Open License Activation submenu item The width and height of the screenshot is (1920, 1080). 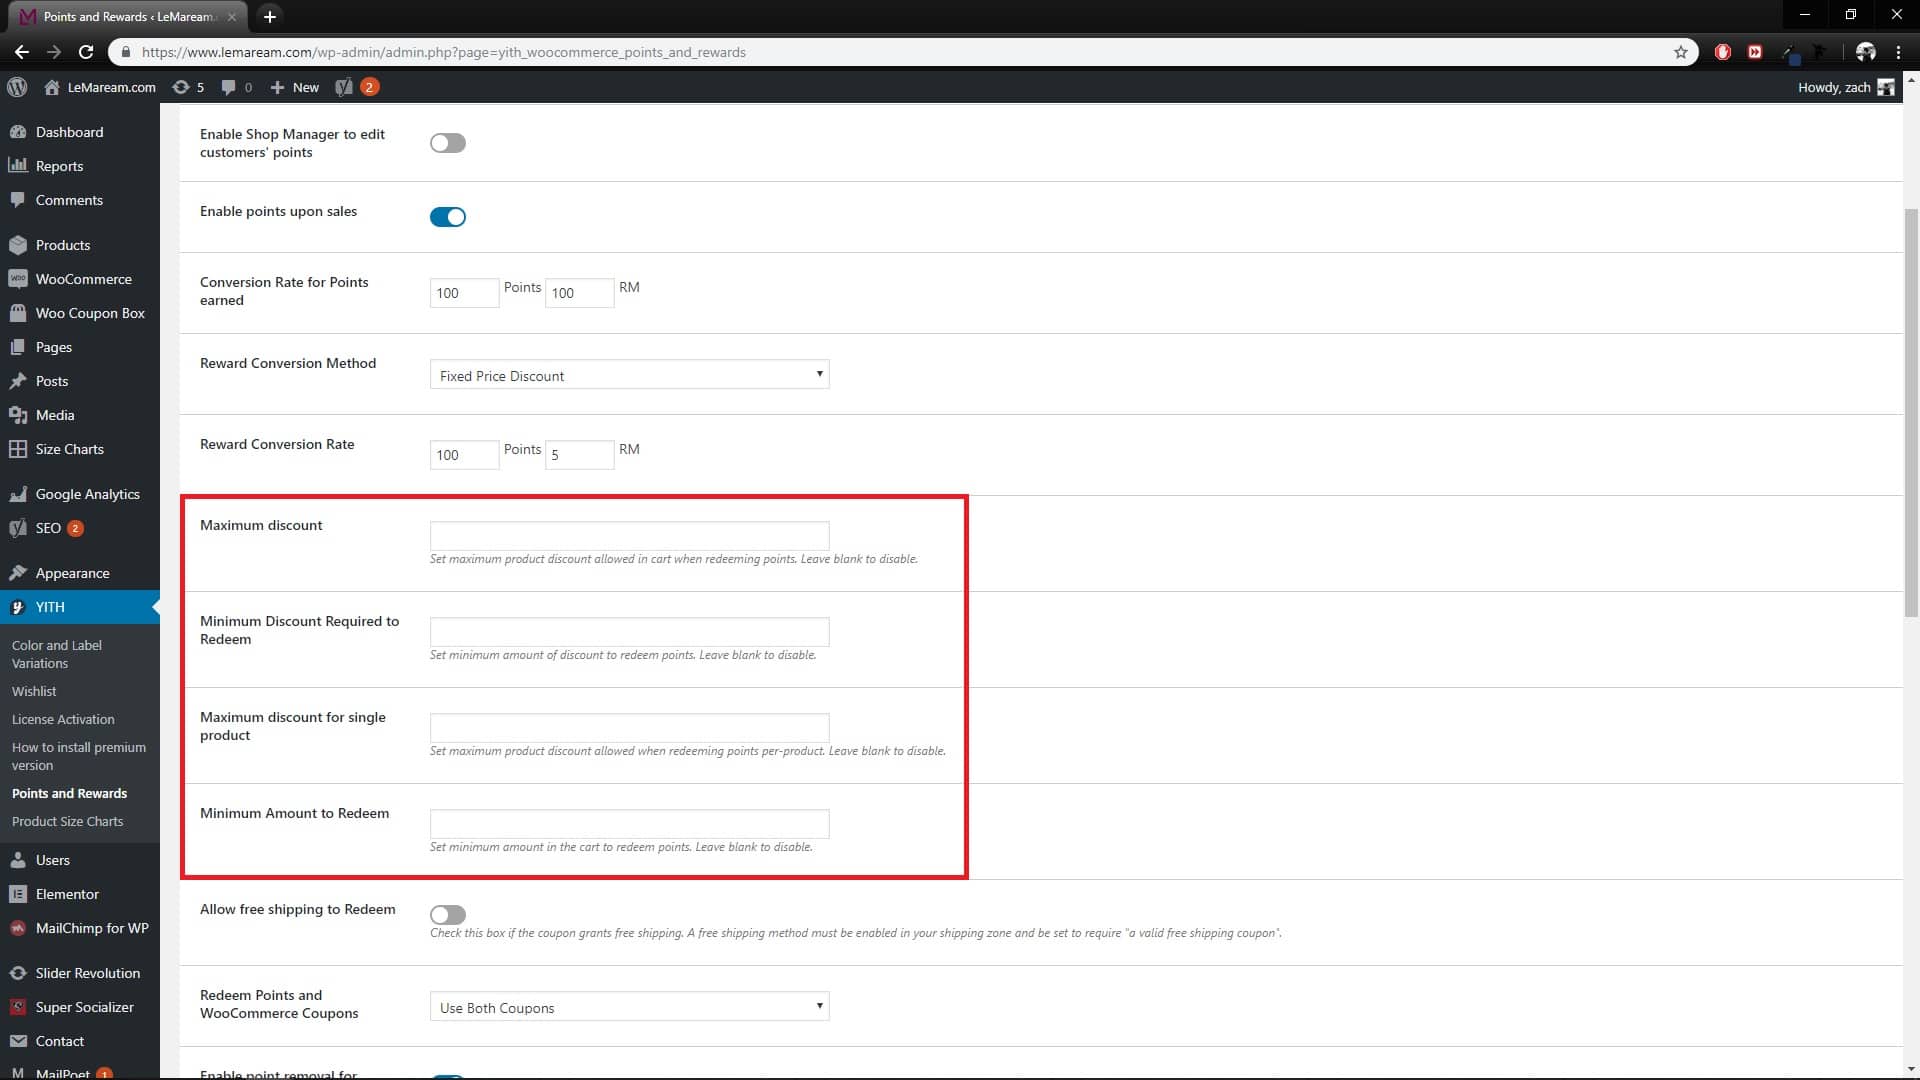point(63,719)
